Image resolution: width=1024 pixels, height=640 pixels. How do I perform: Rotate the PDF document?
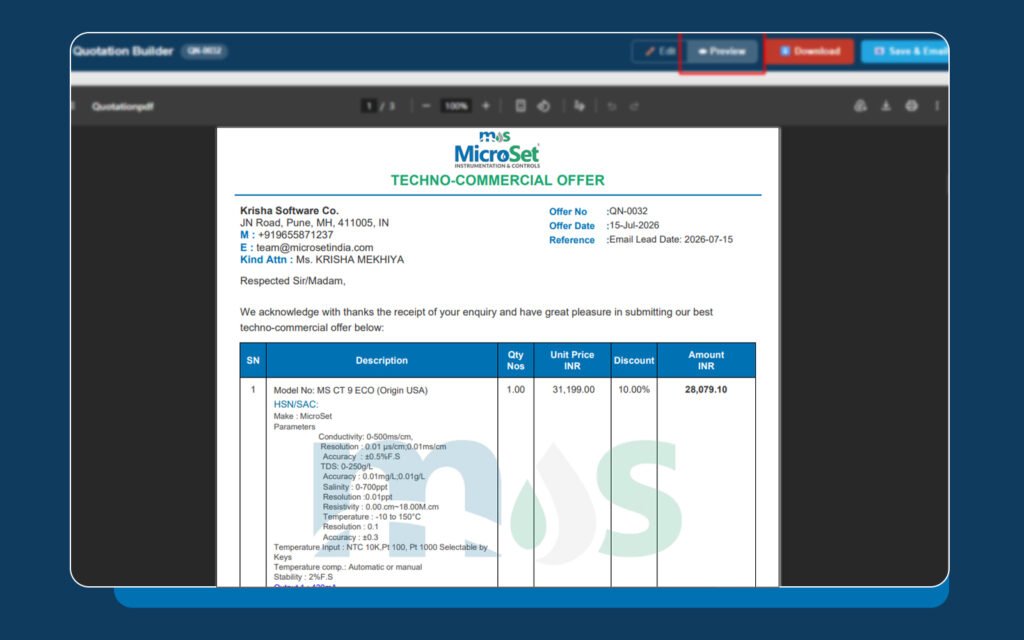pos(543,106)
